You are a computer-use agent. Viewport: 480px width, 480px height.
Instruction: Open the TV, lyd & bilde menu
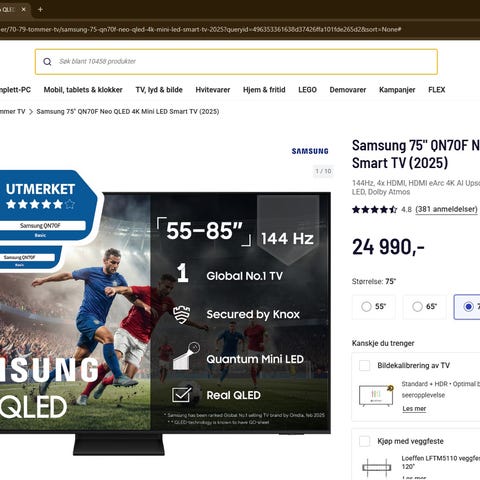(159, 90)
